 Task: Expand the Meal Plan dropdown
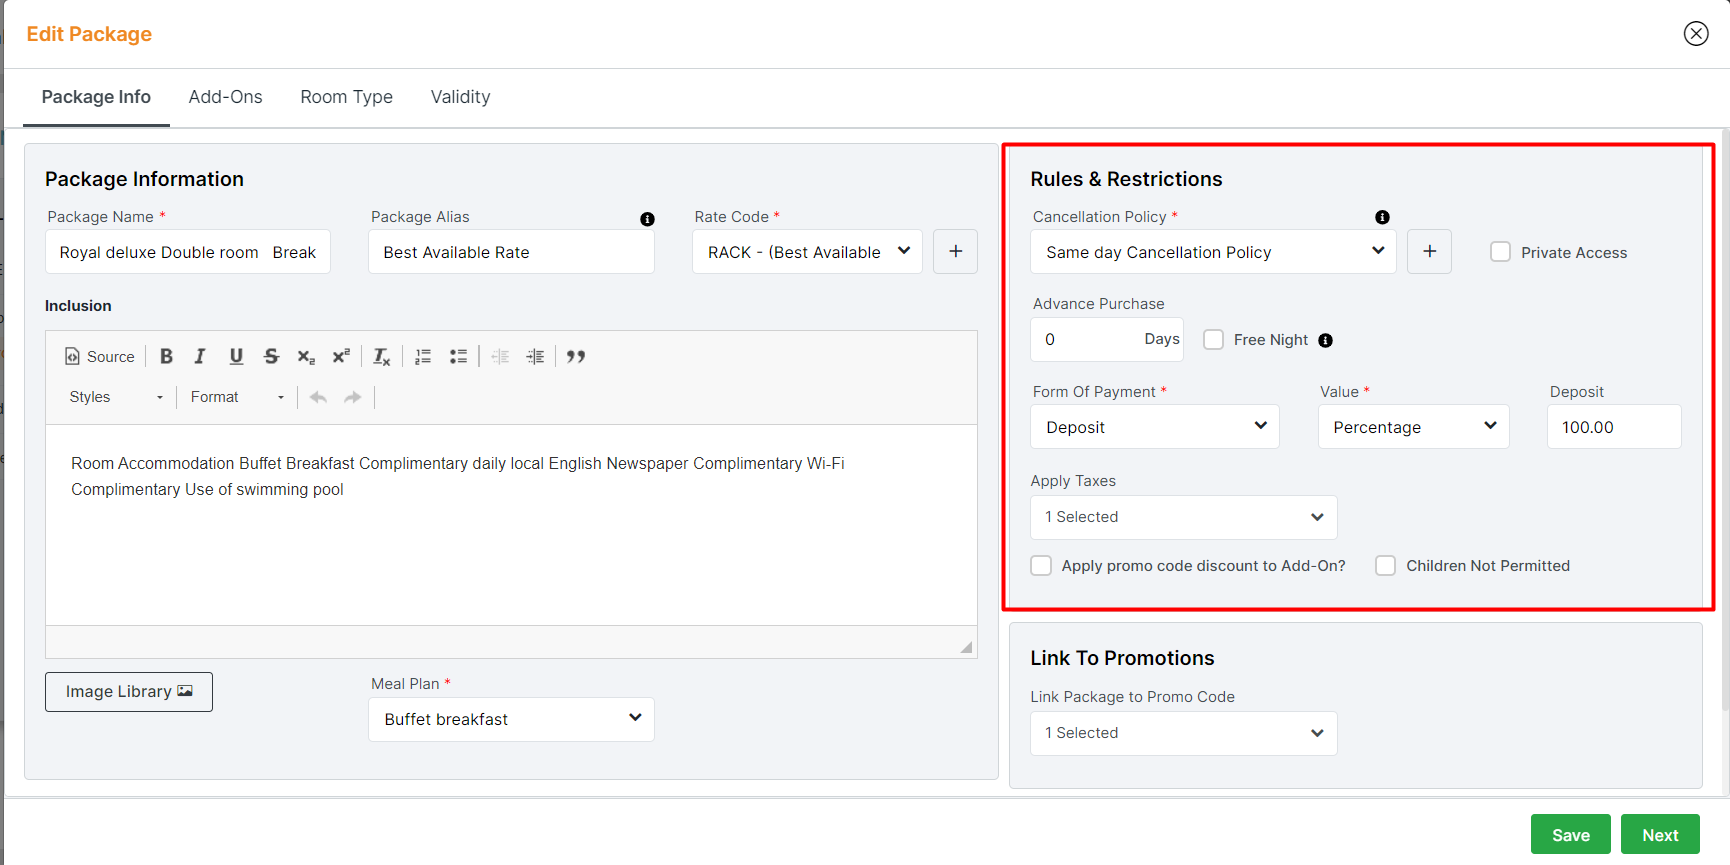pyautogui.click(x=511, y=719)
